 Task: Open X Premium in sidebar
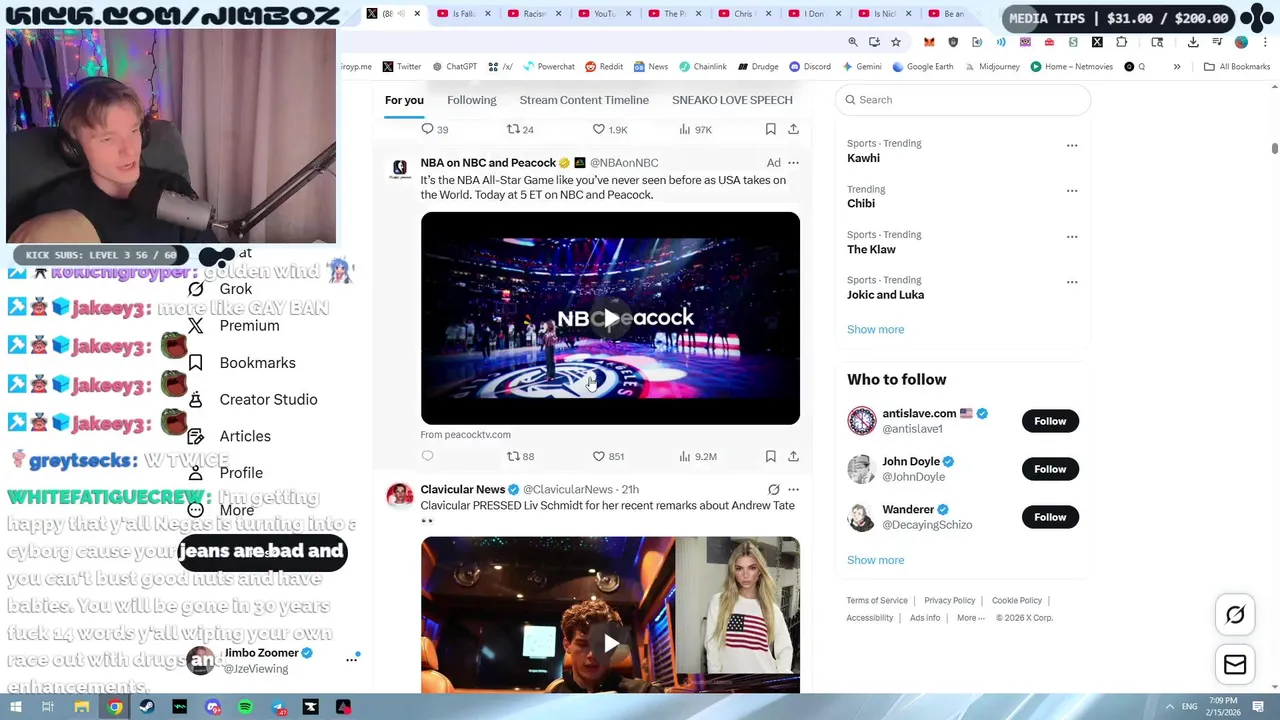(x=233, y=326)
